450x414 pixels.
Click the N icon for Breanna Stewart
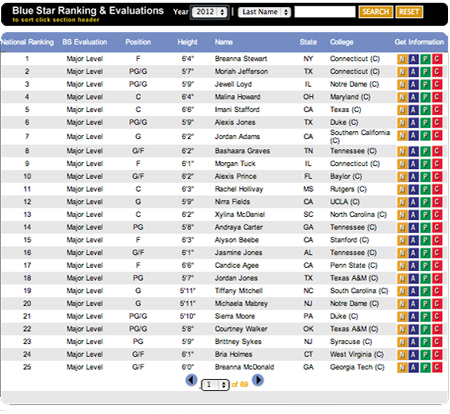coord(402,59)
